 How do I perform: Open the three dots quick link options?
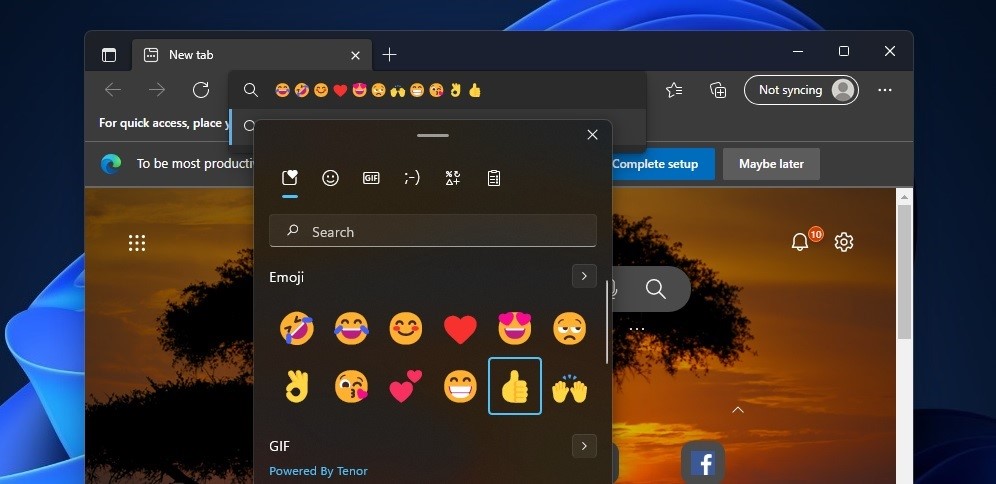coord(637,330)
